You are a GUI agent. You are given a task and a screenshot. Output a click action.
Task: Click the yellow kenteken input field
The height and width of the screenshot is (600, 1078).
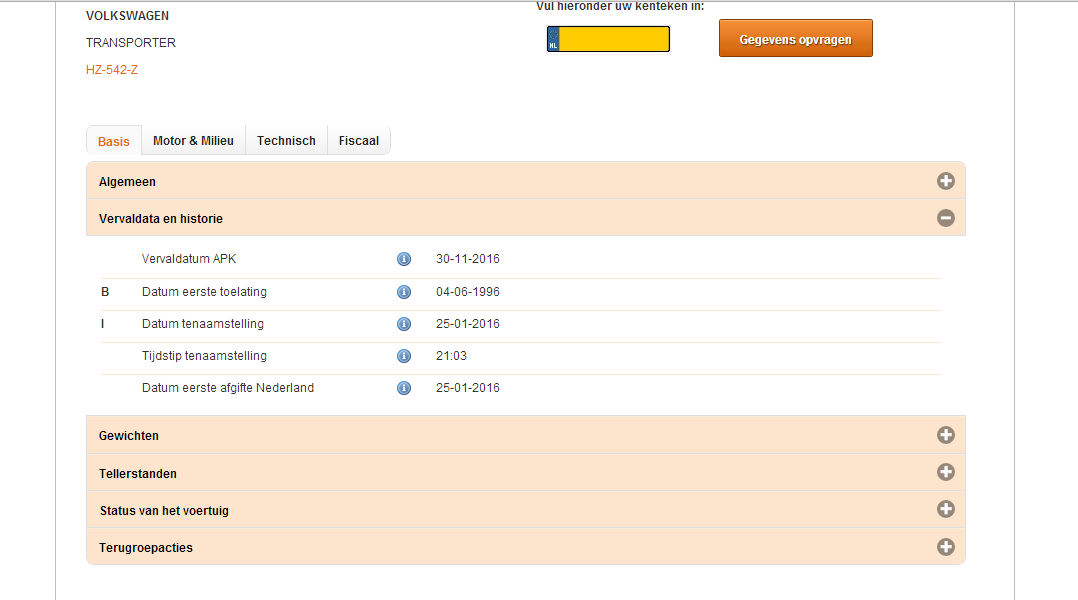[613, 39]
